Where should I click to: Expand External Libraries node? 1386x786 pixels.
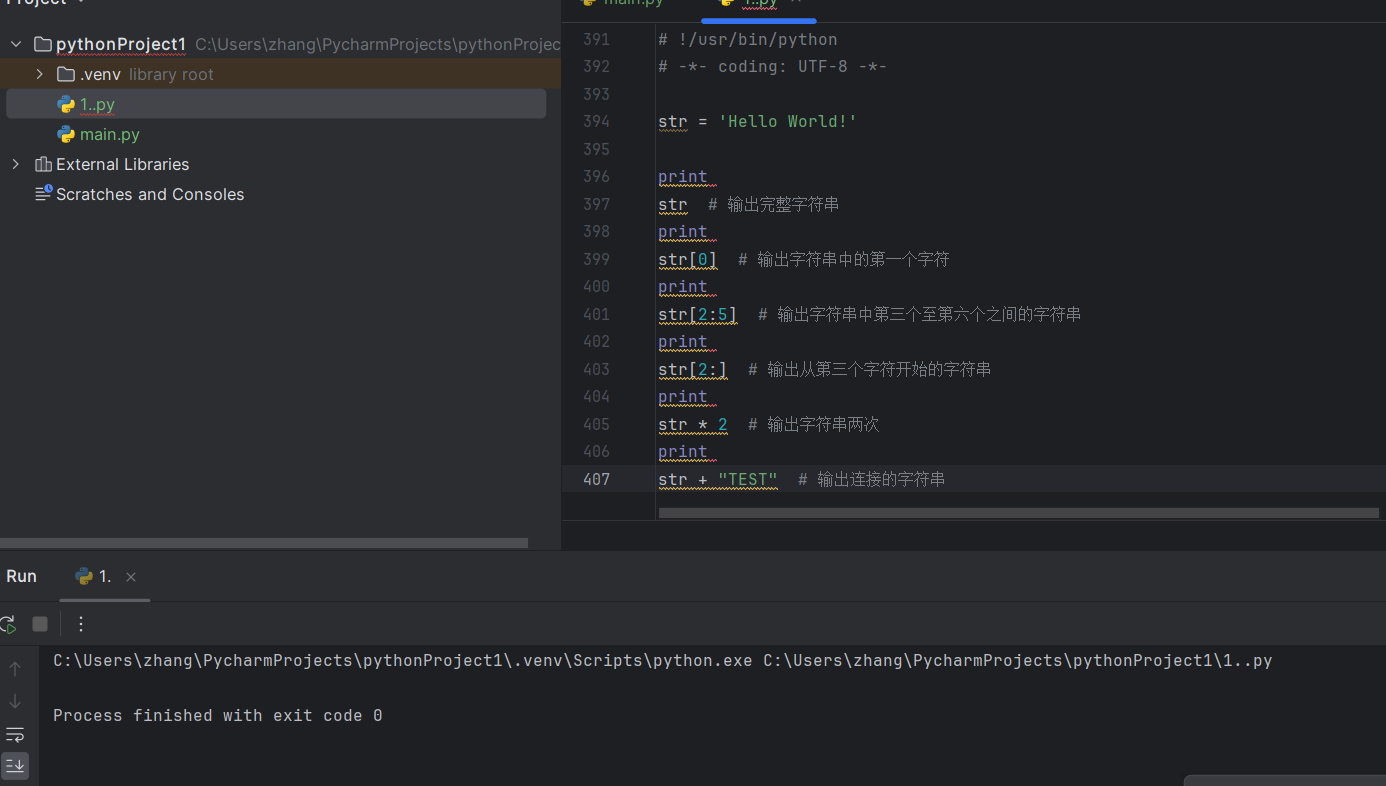16,164
